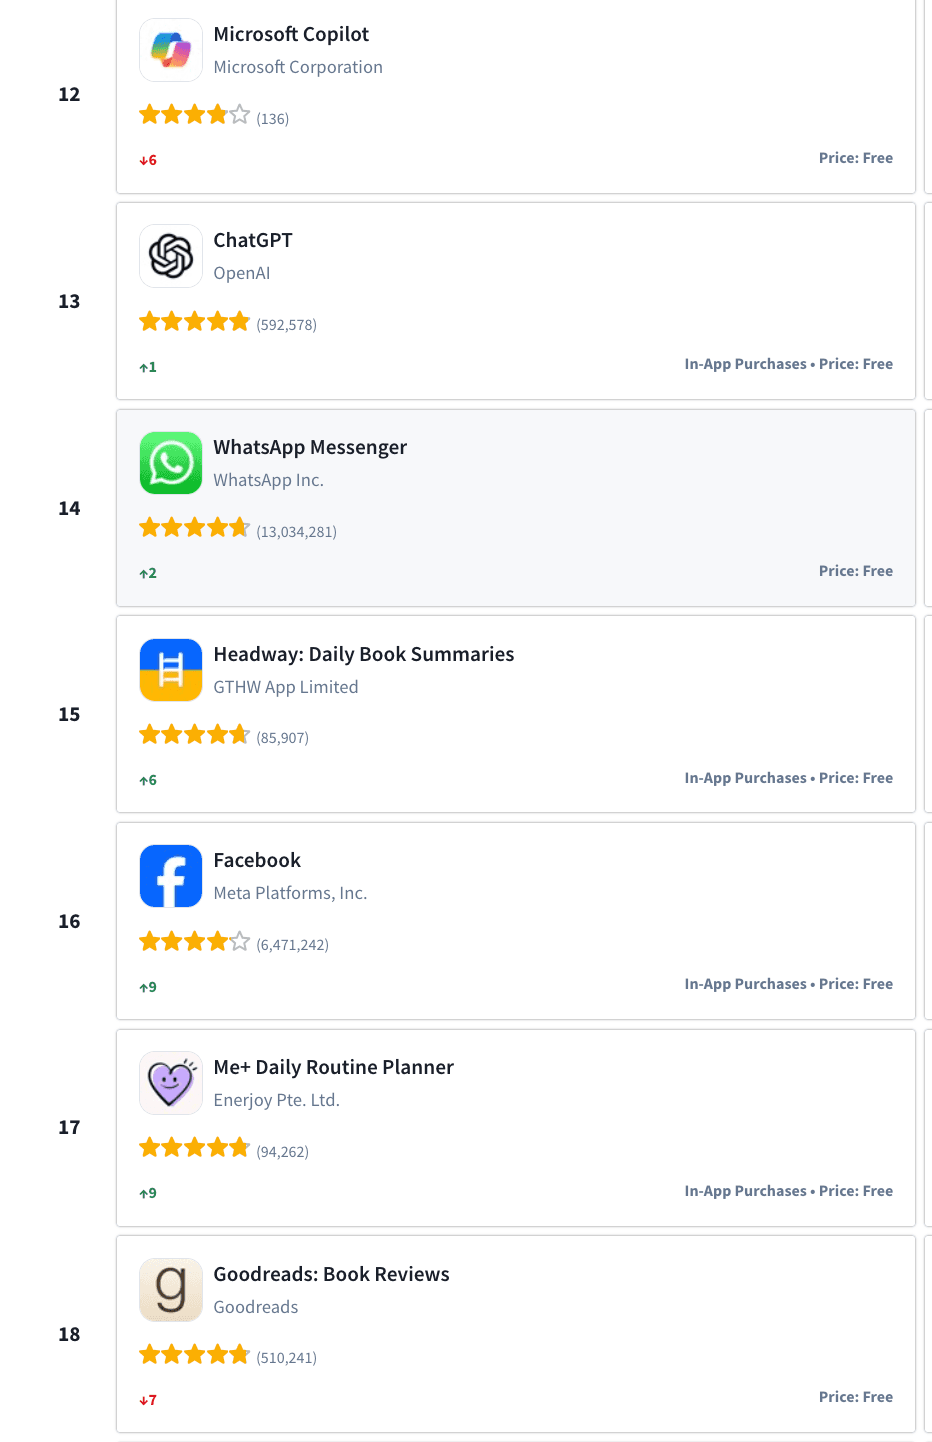Click the Facebook app icon
Image resolution: width=932 pixels, height=1442 pixels.
click(x=171, y=876)
